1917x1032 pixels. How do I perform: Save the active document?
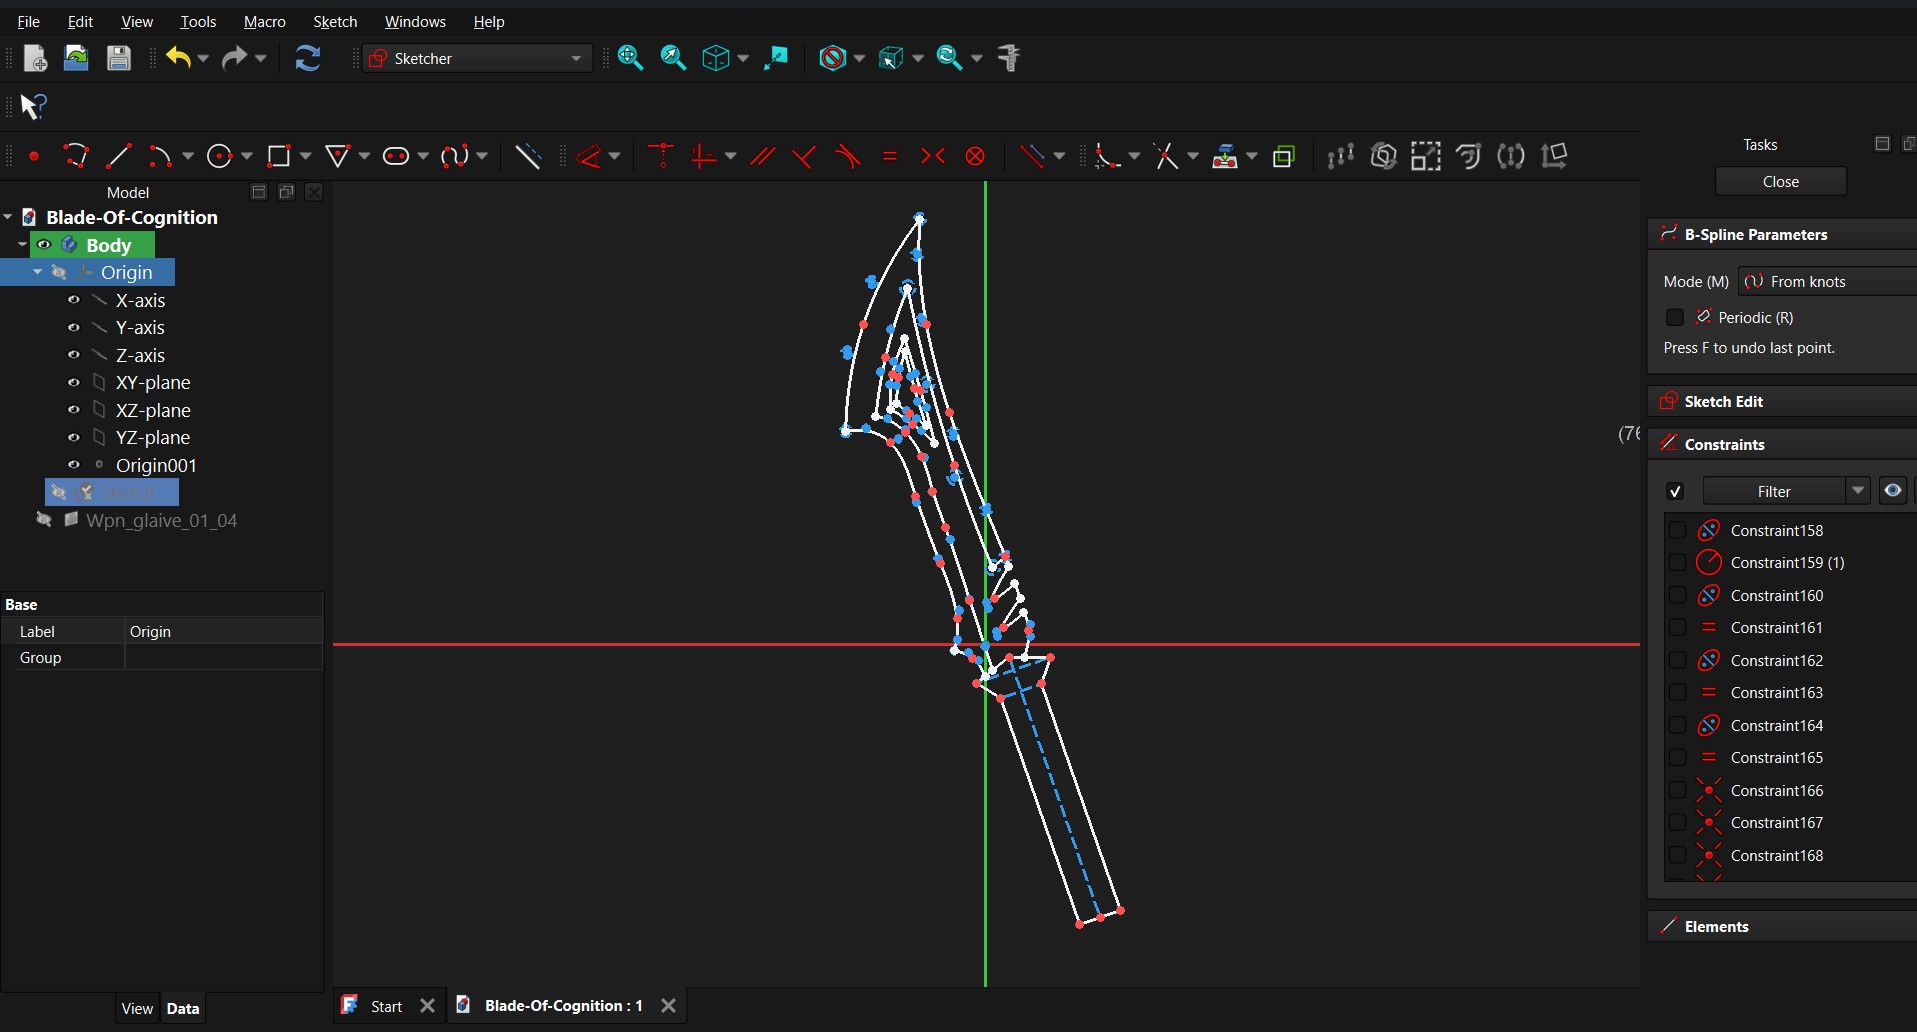[119, 59]
